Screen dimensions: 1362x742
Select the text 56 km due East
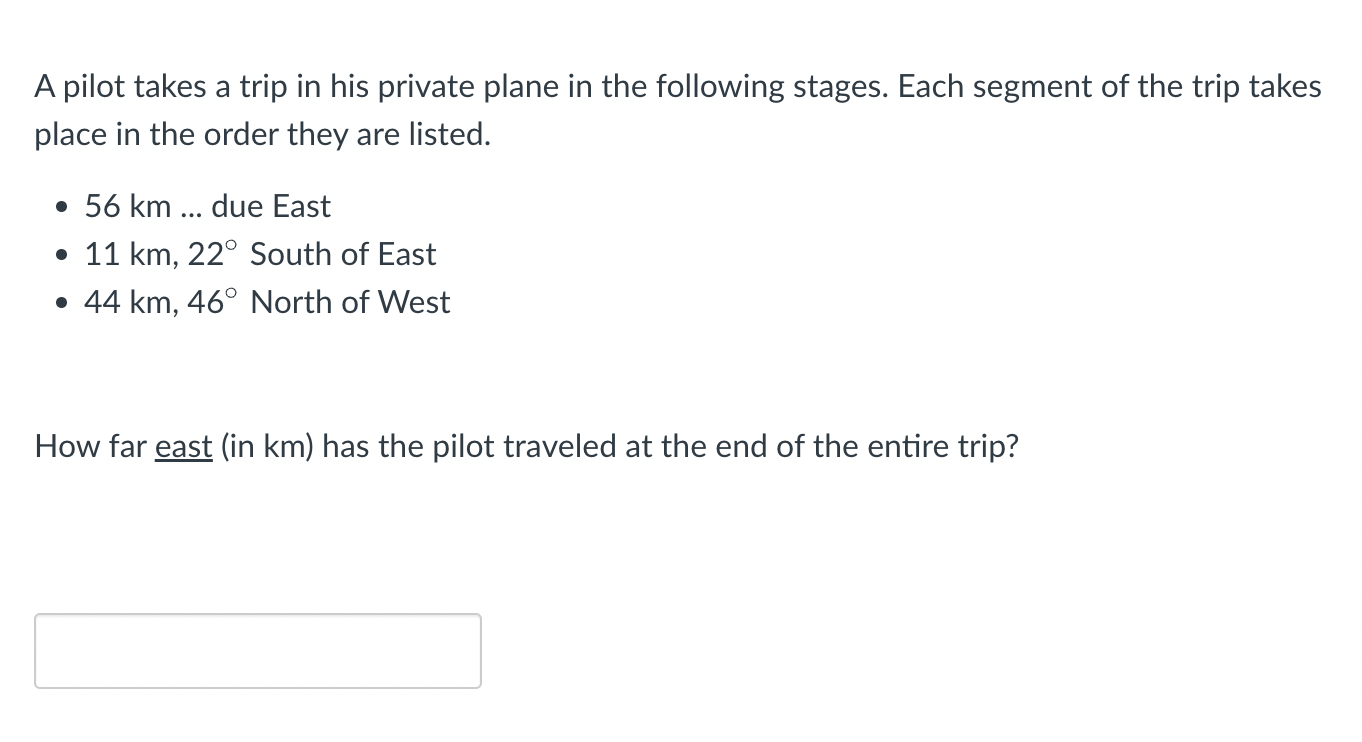pyautogui.click(x=207, y=207)
